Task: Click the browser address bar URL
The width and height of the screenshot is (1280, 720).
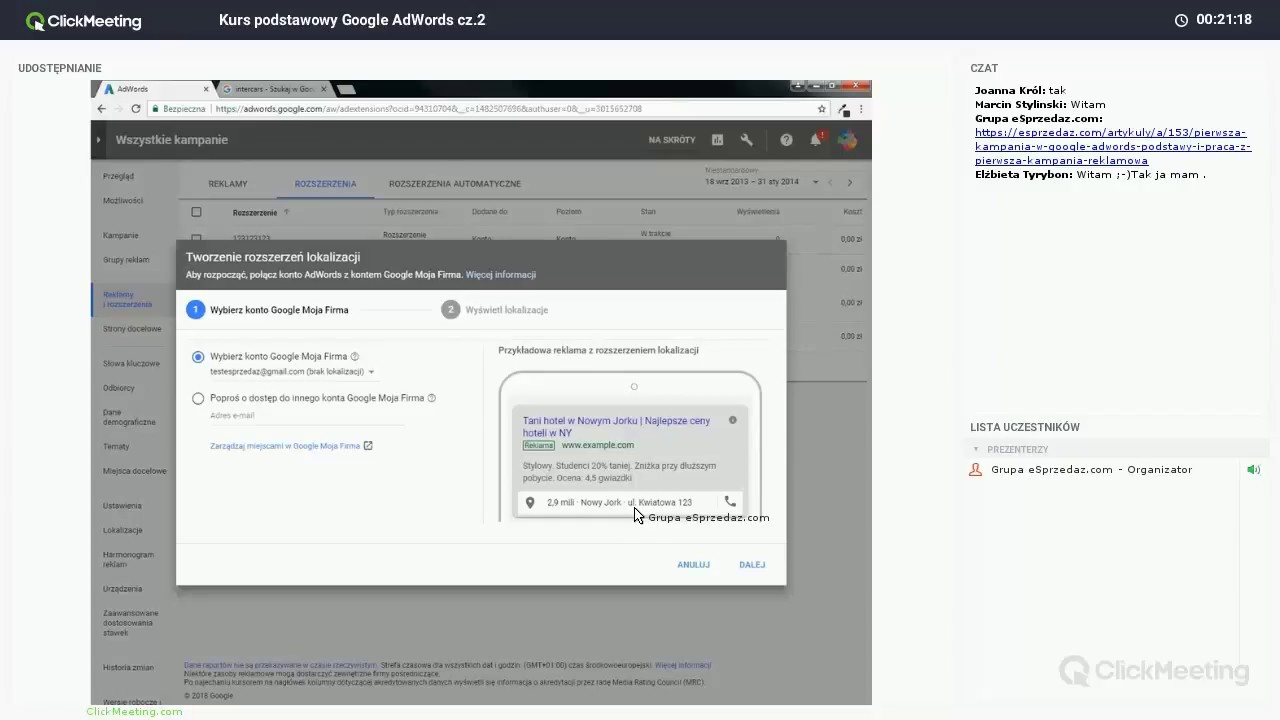Action: click(x=428, y=109)
